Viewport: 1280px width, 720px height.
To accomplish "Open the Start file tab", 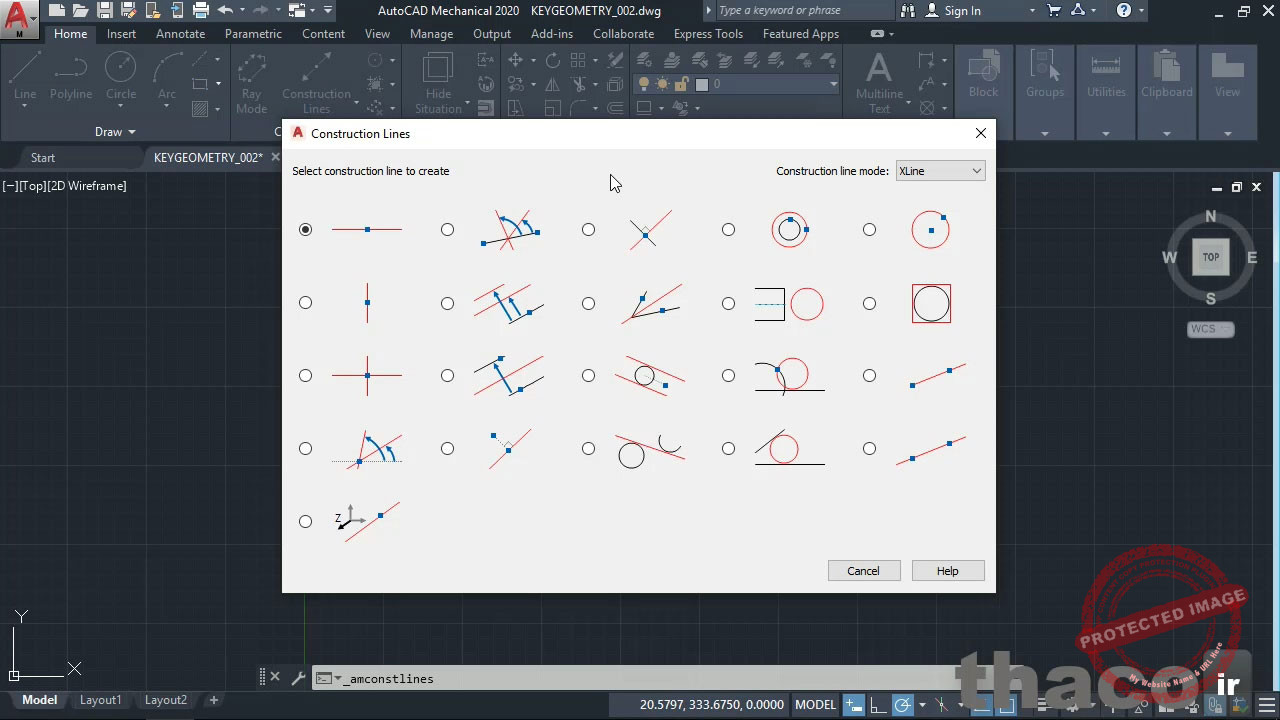I will 43,158.
